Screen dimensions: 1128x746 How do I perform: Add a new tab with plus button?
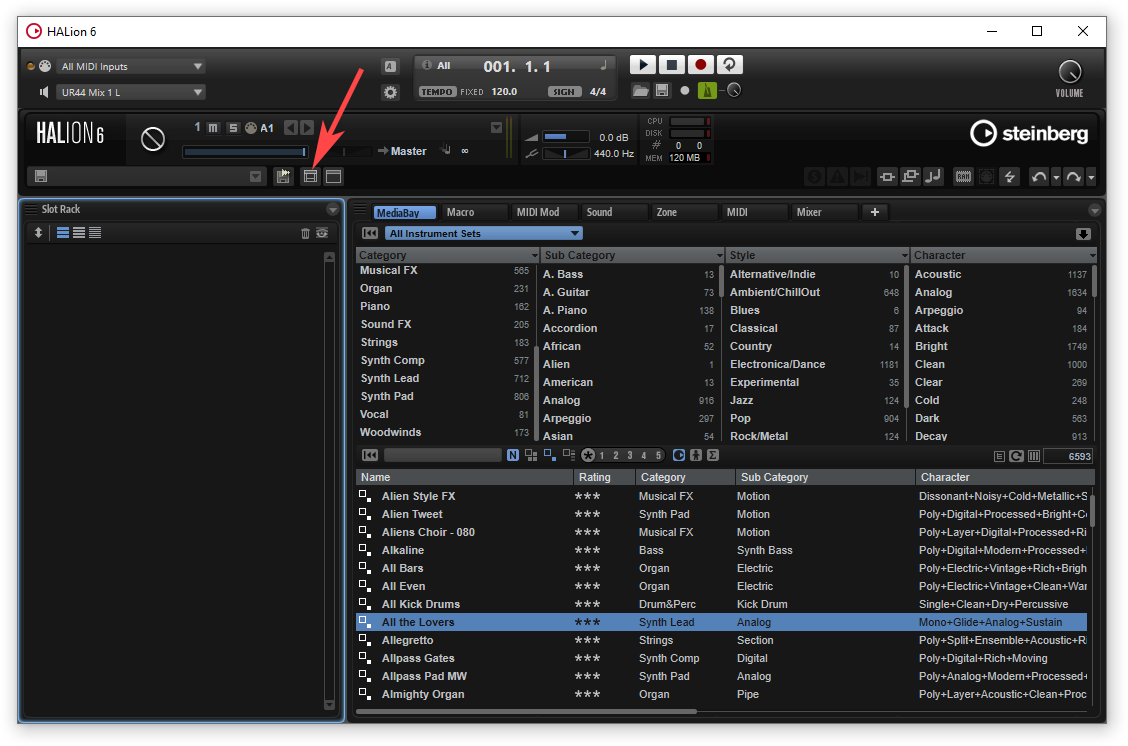click(x=875, y=212)
